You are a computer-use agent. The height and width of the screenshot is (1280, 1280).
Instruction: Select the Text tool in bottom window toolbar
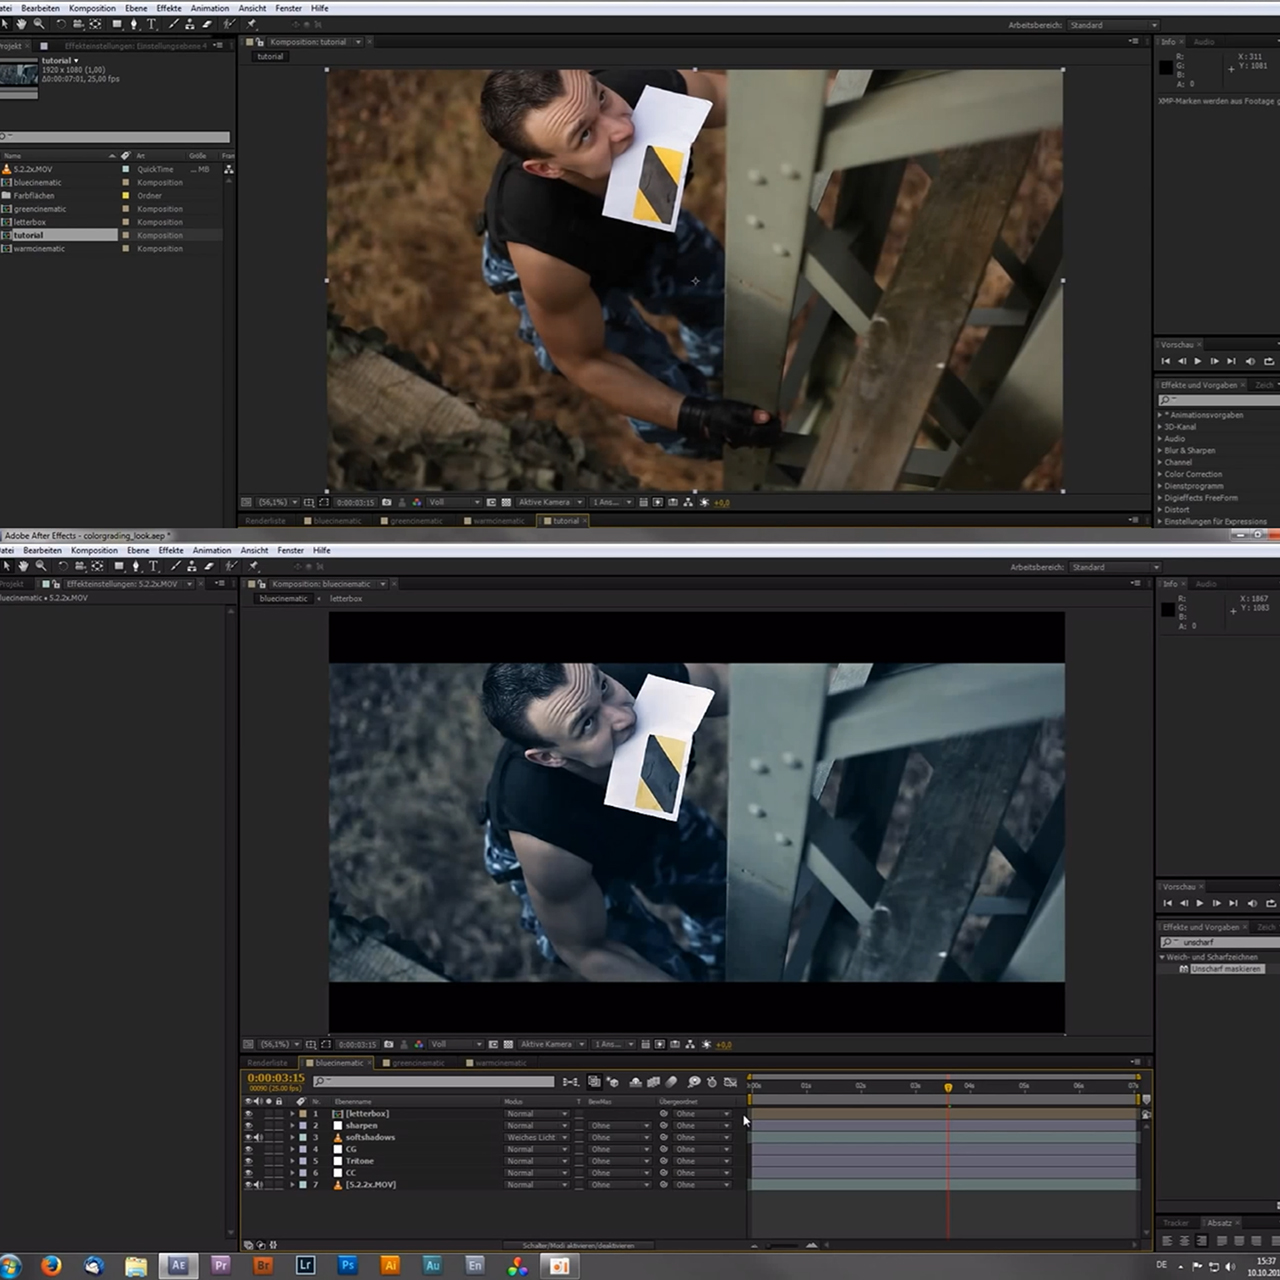(153, 566)
